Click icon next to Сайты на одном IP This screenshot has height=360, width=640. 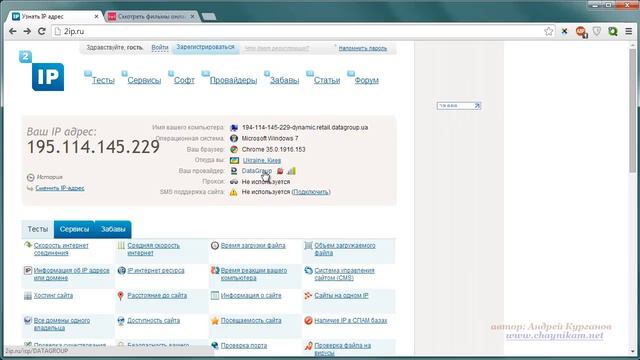tap(308, 296)
